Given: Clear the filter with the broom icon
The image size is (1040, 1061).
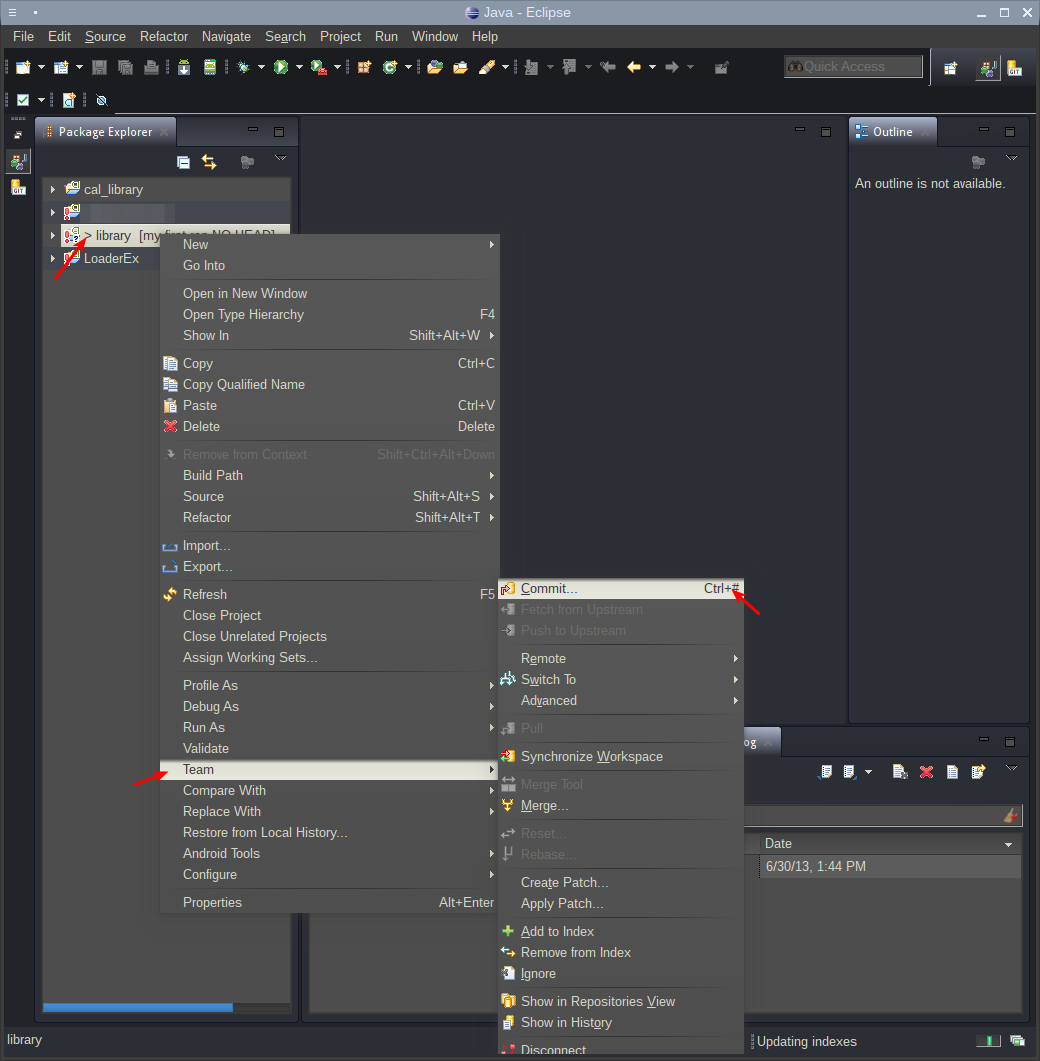Looking at the screenshot, I should (x=1010, y=816).
